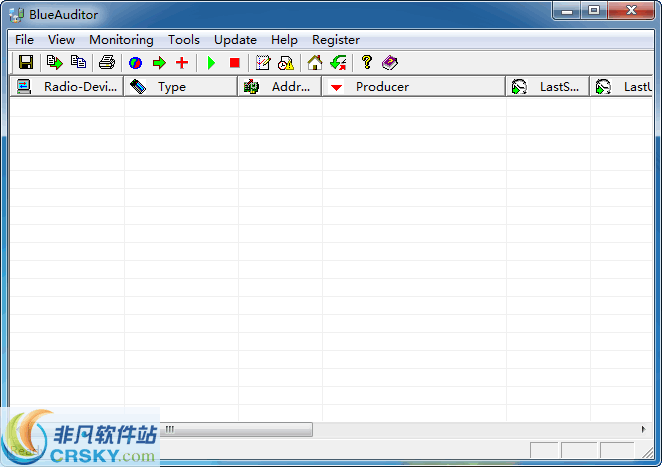Click the Copy documents toolbar icon
662x467 pixels.
click(79, 62)
